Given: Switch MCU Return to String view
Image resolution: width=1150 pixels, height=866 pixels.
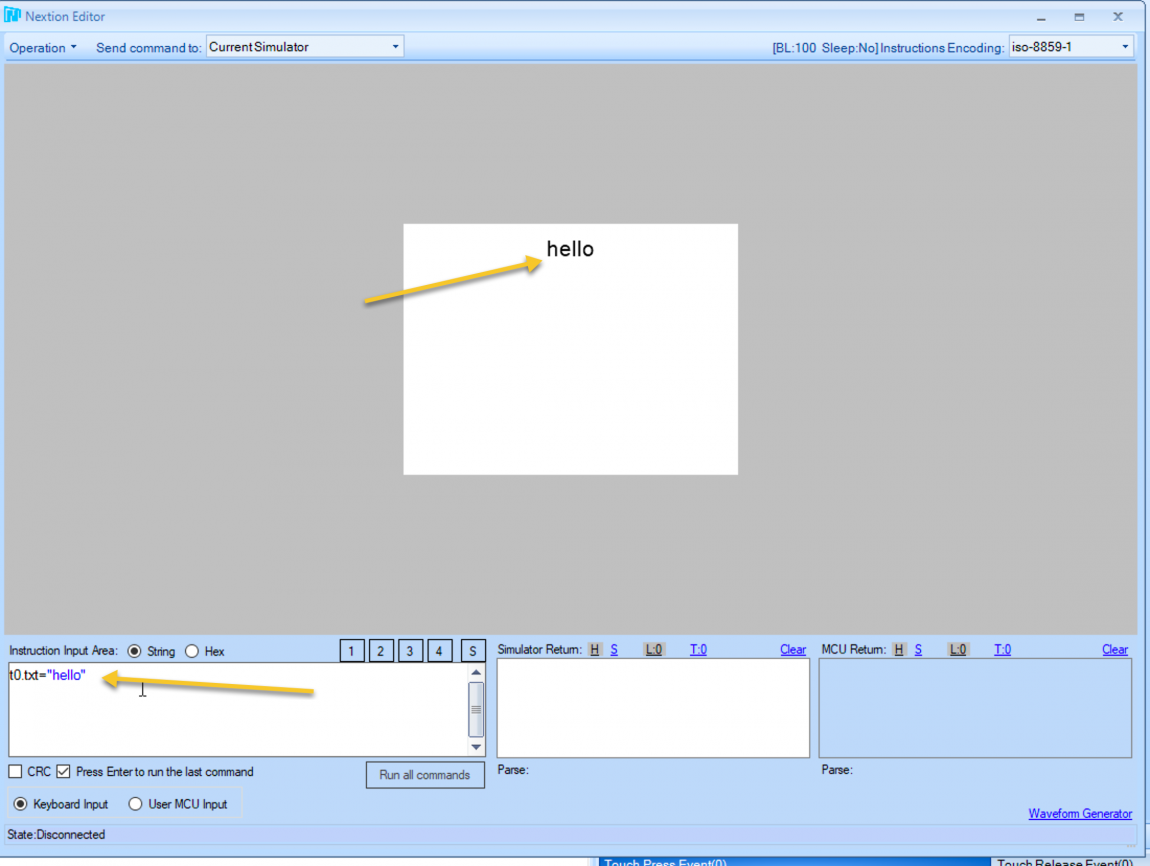Looking at the screenshot, I should (918, 649).
